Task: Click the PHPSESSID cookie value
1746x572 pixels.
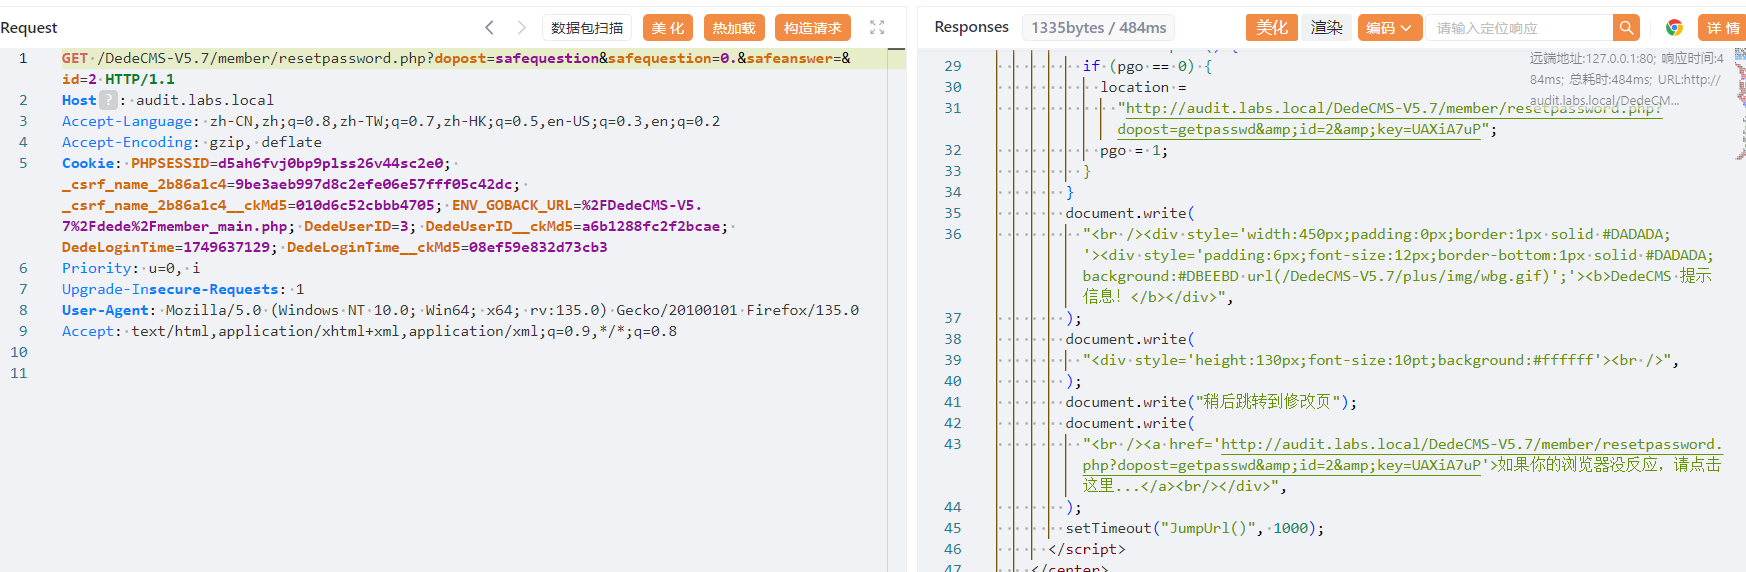Action: [330, 163]
